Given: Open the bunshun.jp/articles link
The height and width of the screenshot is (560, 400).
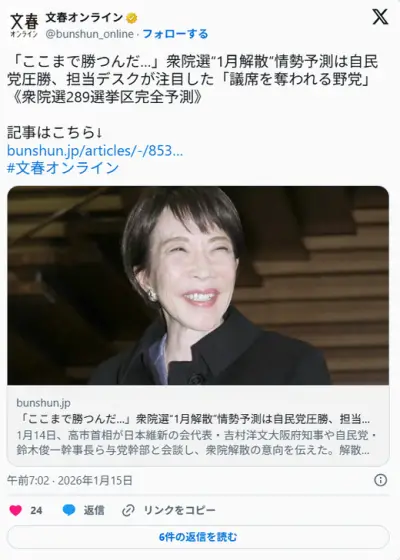Looking at the screenshot, I should [x=95, y=151].
